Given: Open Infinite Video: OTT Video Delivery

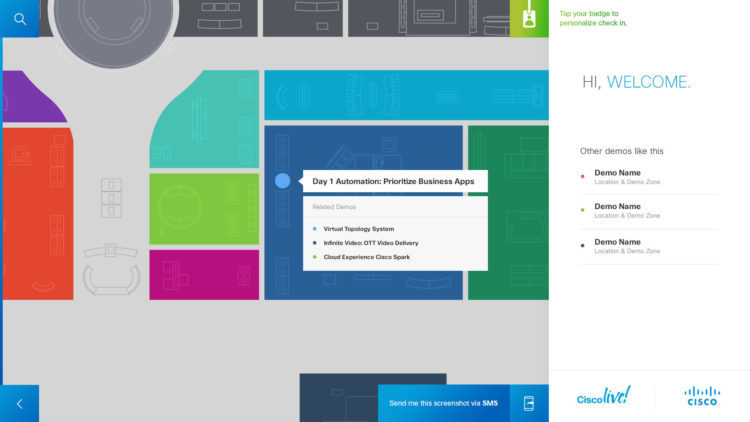Looking at the screenshot, I should (x=370, y=243).
